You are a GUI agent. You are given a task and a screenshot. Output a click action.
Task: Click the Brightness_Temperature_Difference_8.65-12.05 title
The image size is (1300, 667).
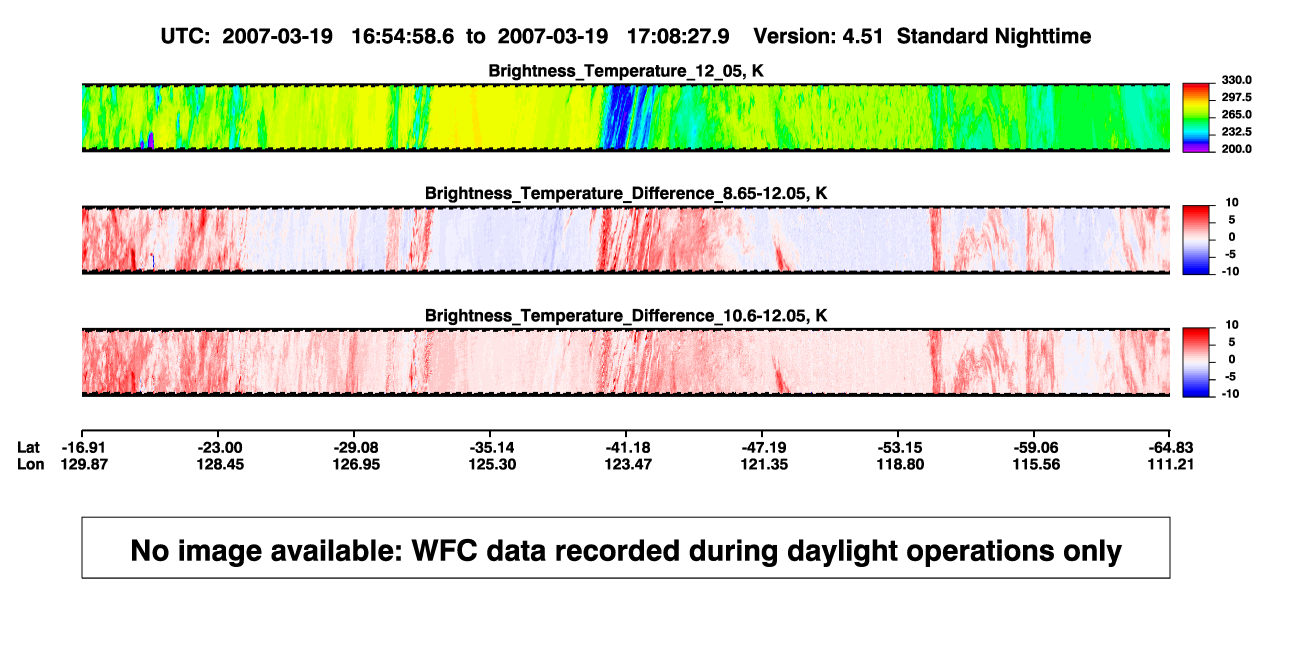pos(626,193)
